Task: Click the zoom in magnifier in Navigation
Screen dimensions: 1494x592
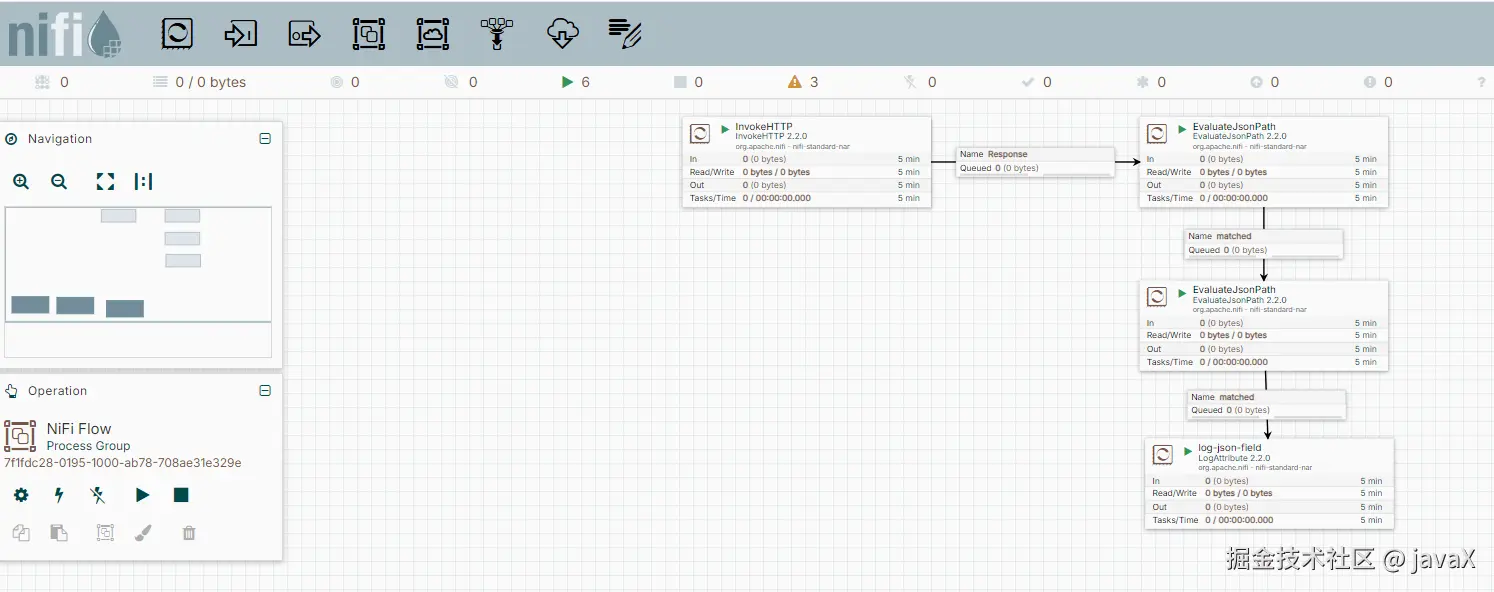Action: tap(21, 181)
